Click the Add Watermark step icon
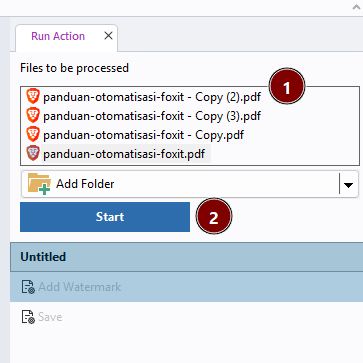The width and height of the screenshot is (363, 363). point(28,287)
